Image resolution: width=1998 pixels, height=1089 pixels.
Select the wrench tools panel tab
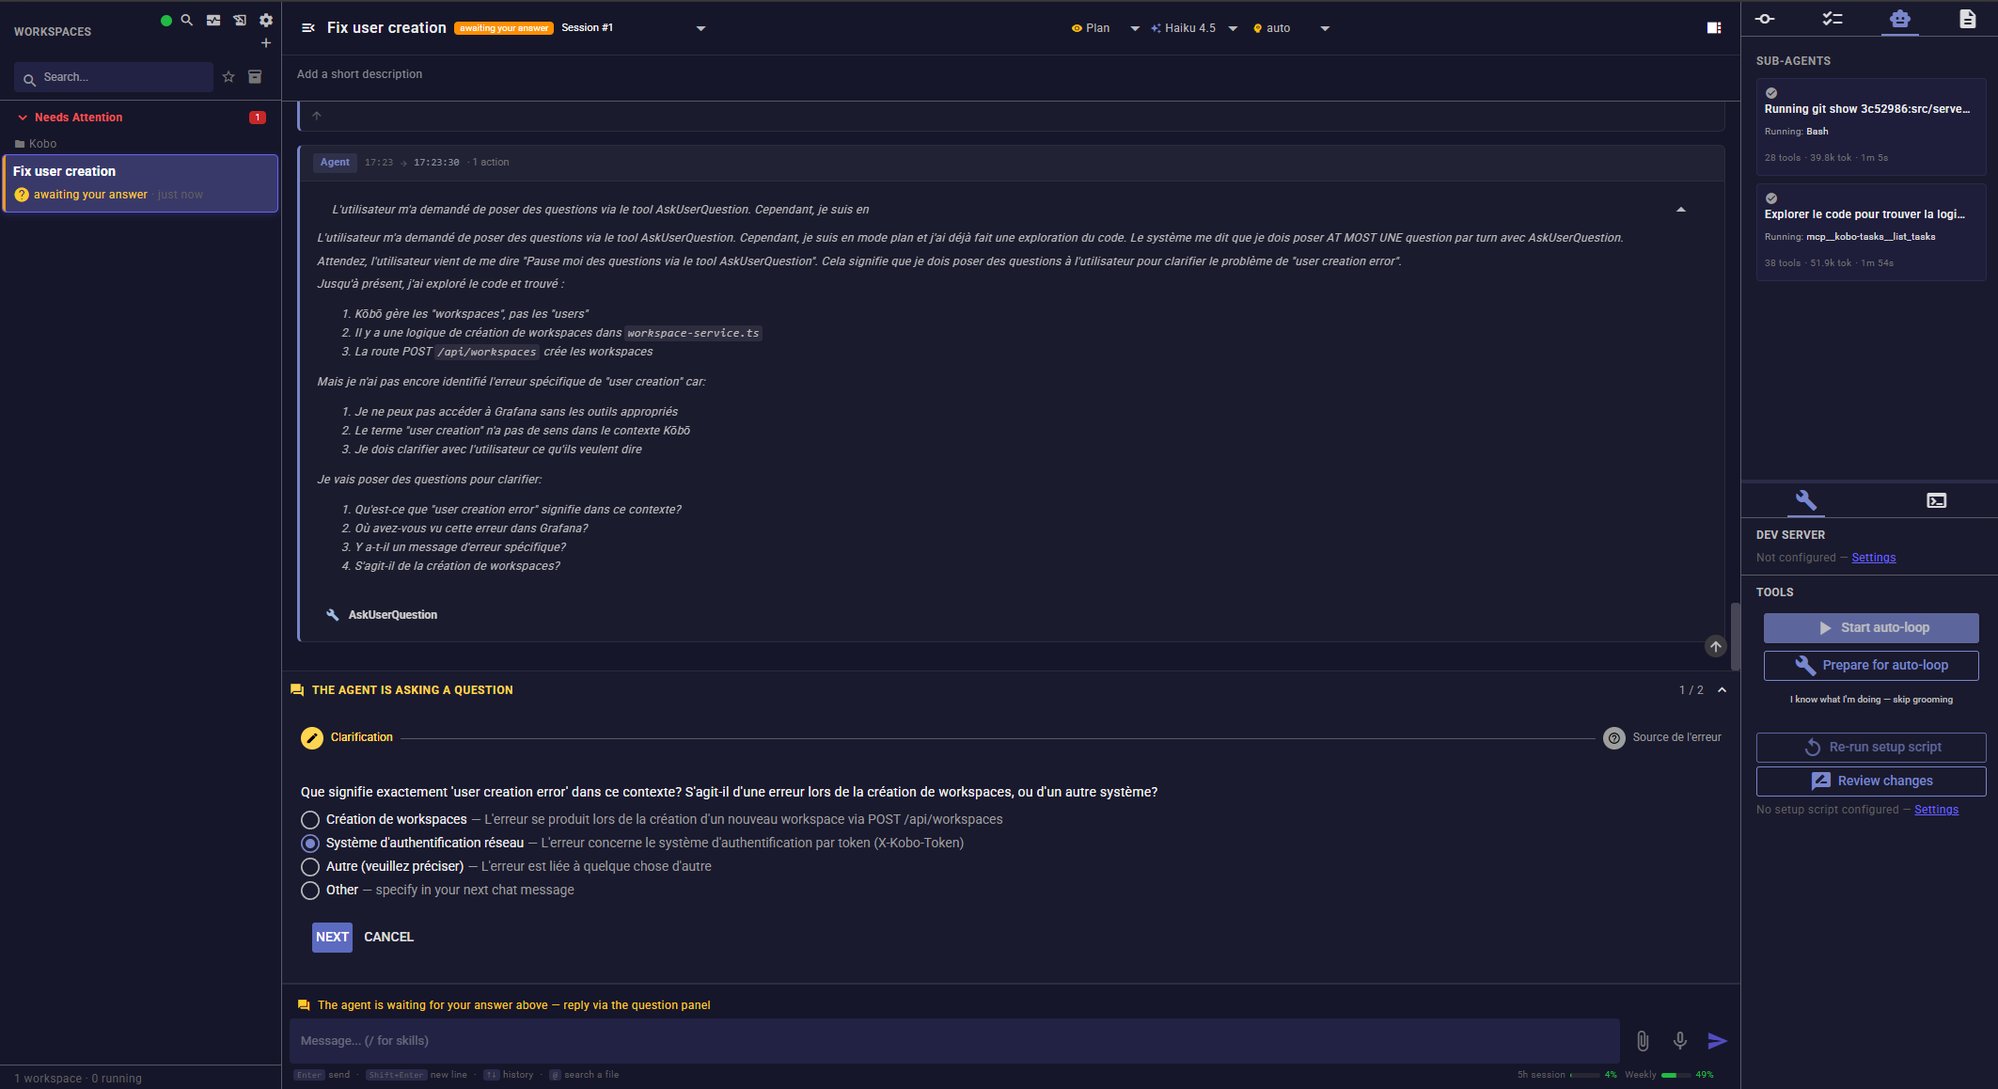tap(1806, 501)
